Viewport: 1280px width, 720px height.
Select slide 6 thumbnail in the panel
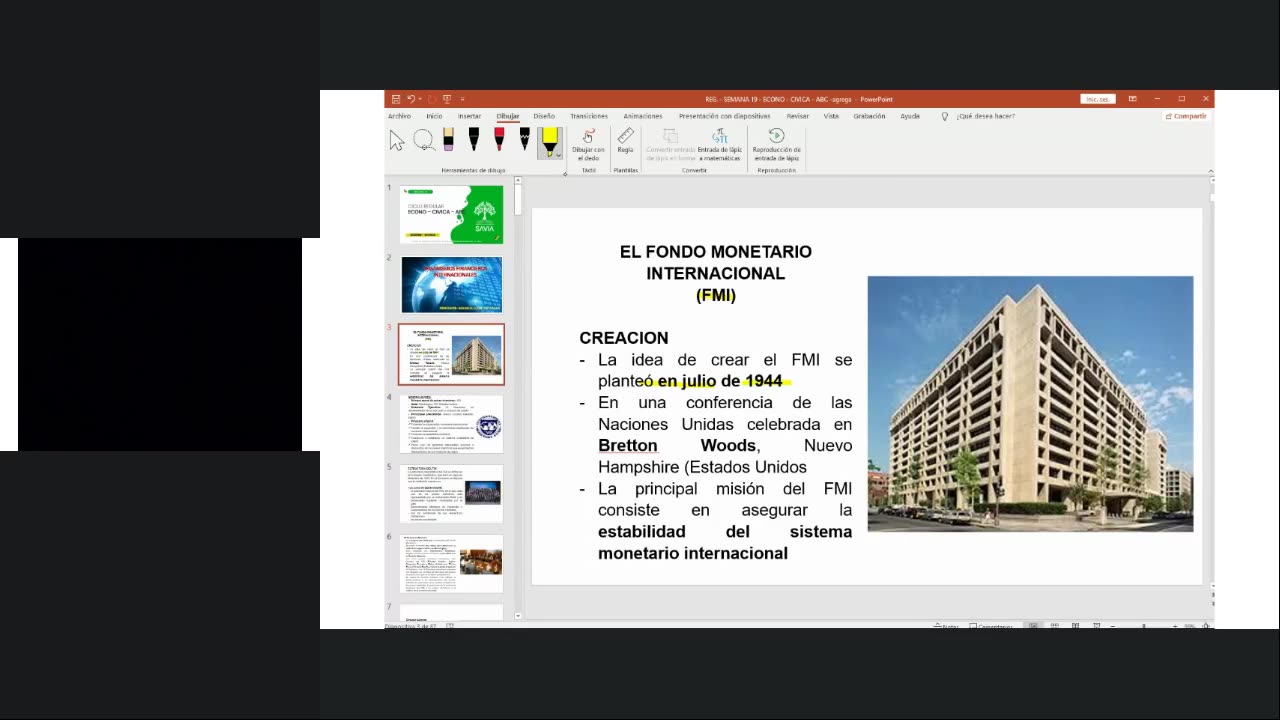452,564
